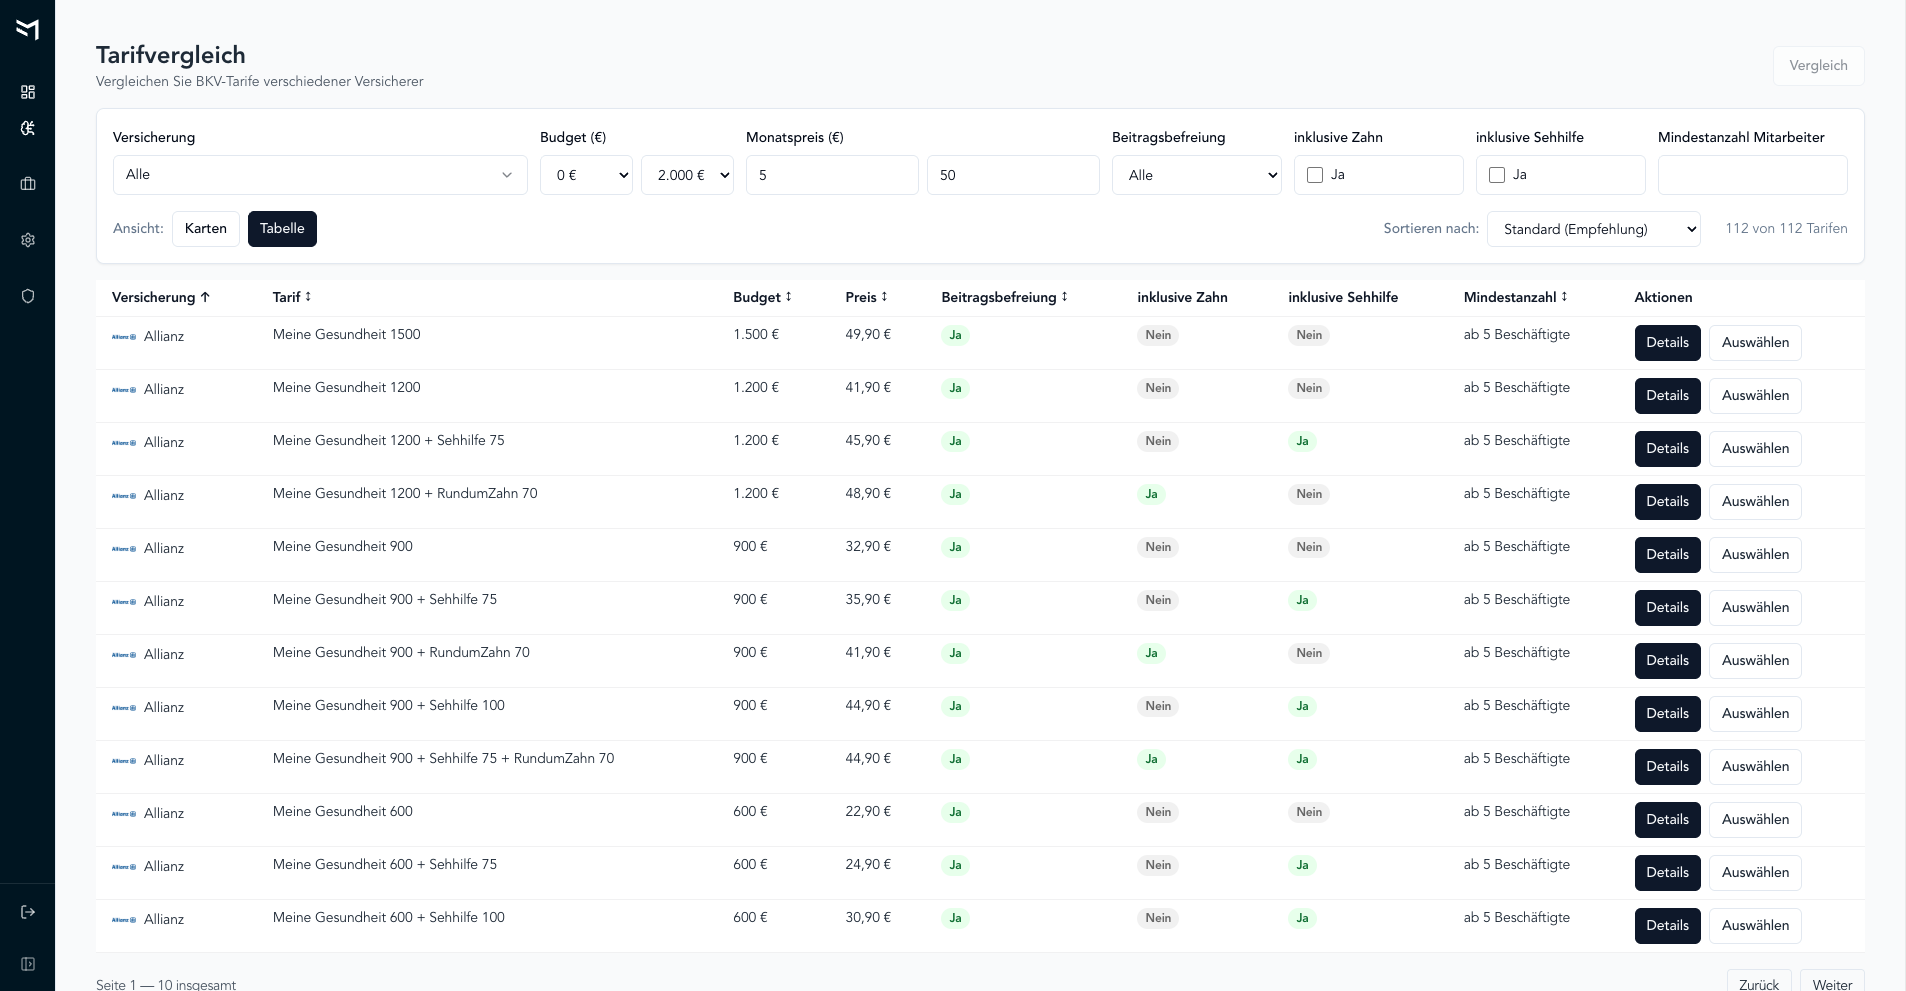Screen dimensions: 1906x991
Task: Sort table by Budget column
Action: [762, 297]
